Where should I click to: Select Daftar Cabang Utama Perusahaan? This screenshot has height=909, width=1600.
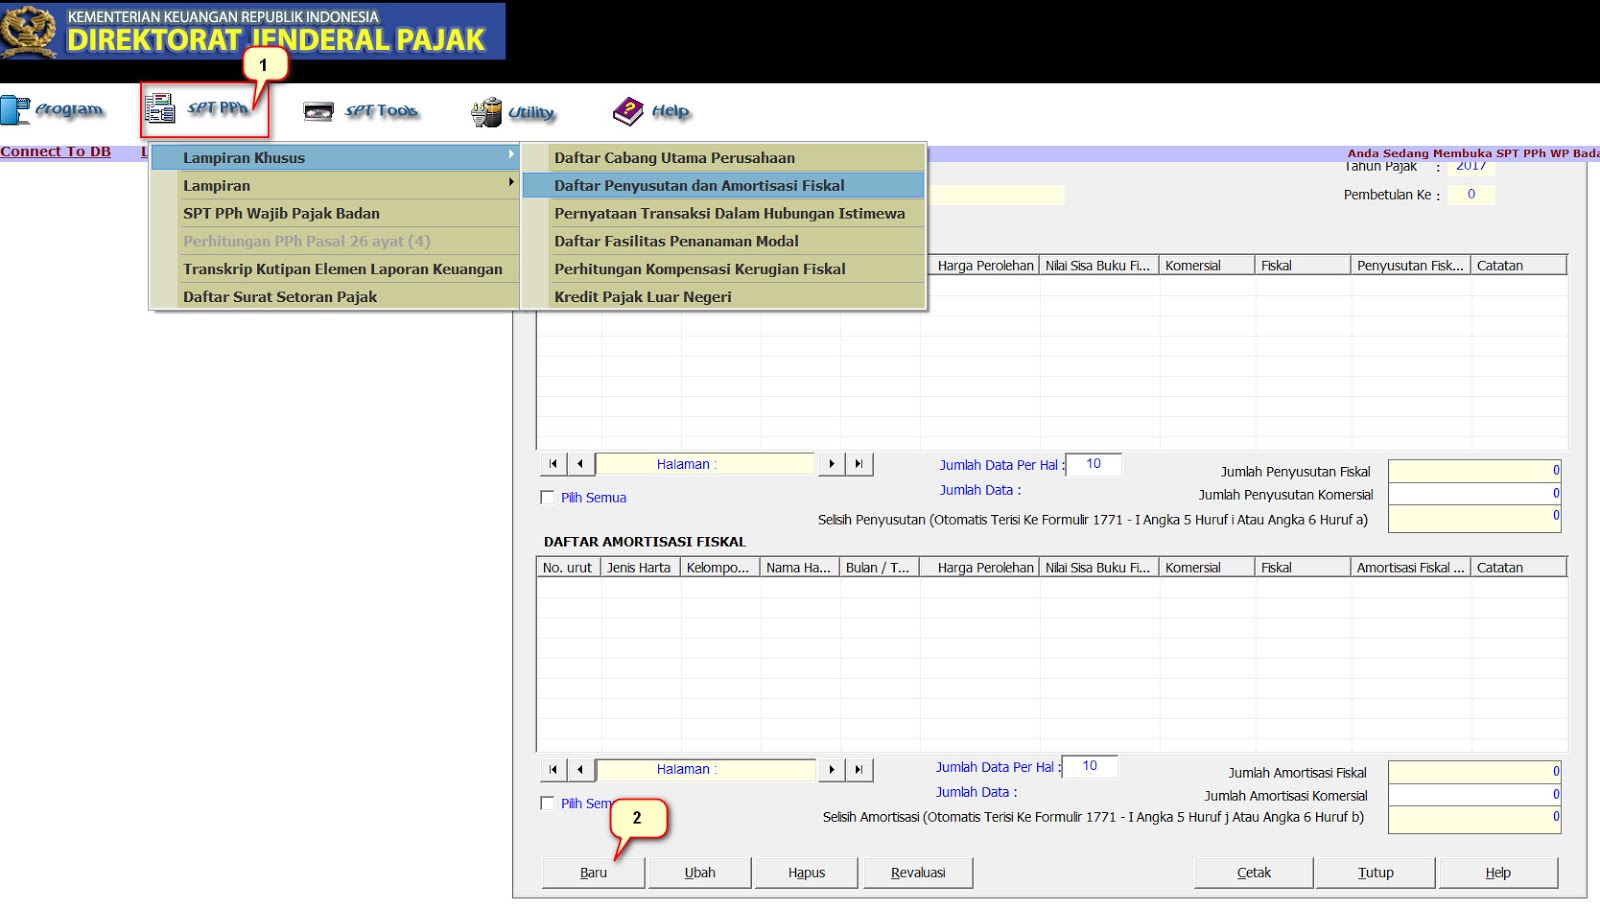point(724,158)
